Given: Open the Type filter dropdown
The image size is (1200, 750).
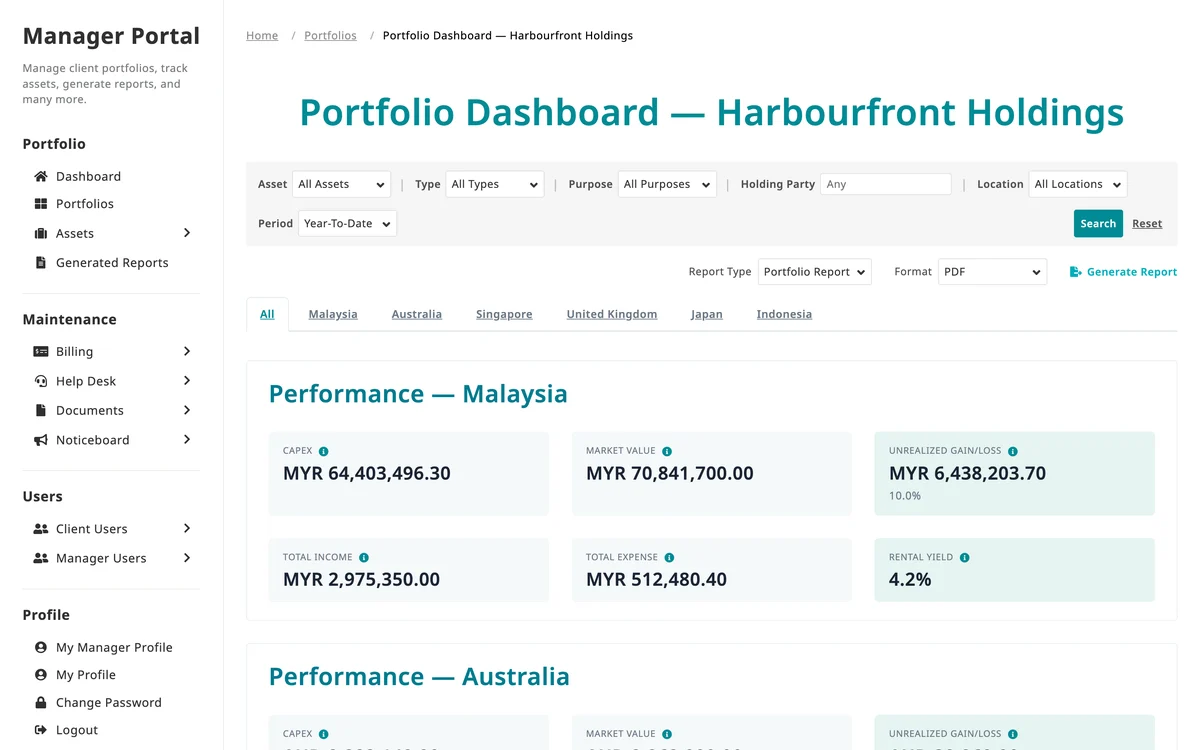Looking at the screenshot, I should (x=494, y=184).
